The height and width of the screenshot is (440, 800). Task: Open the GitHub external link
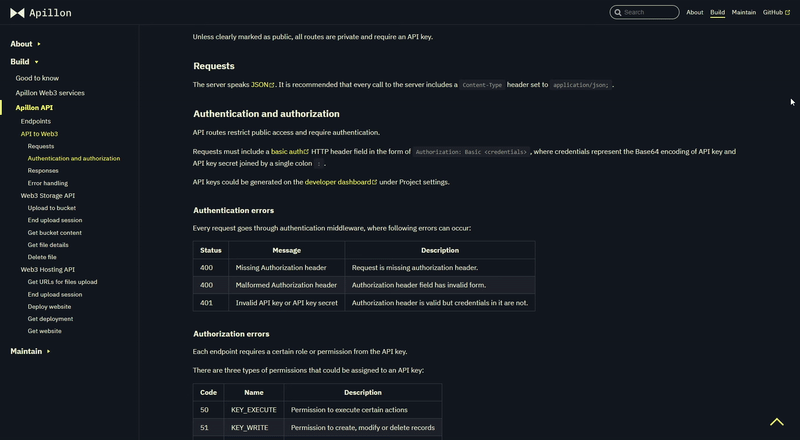coord(776,12)
